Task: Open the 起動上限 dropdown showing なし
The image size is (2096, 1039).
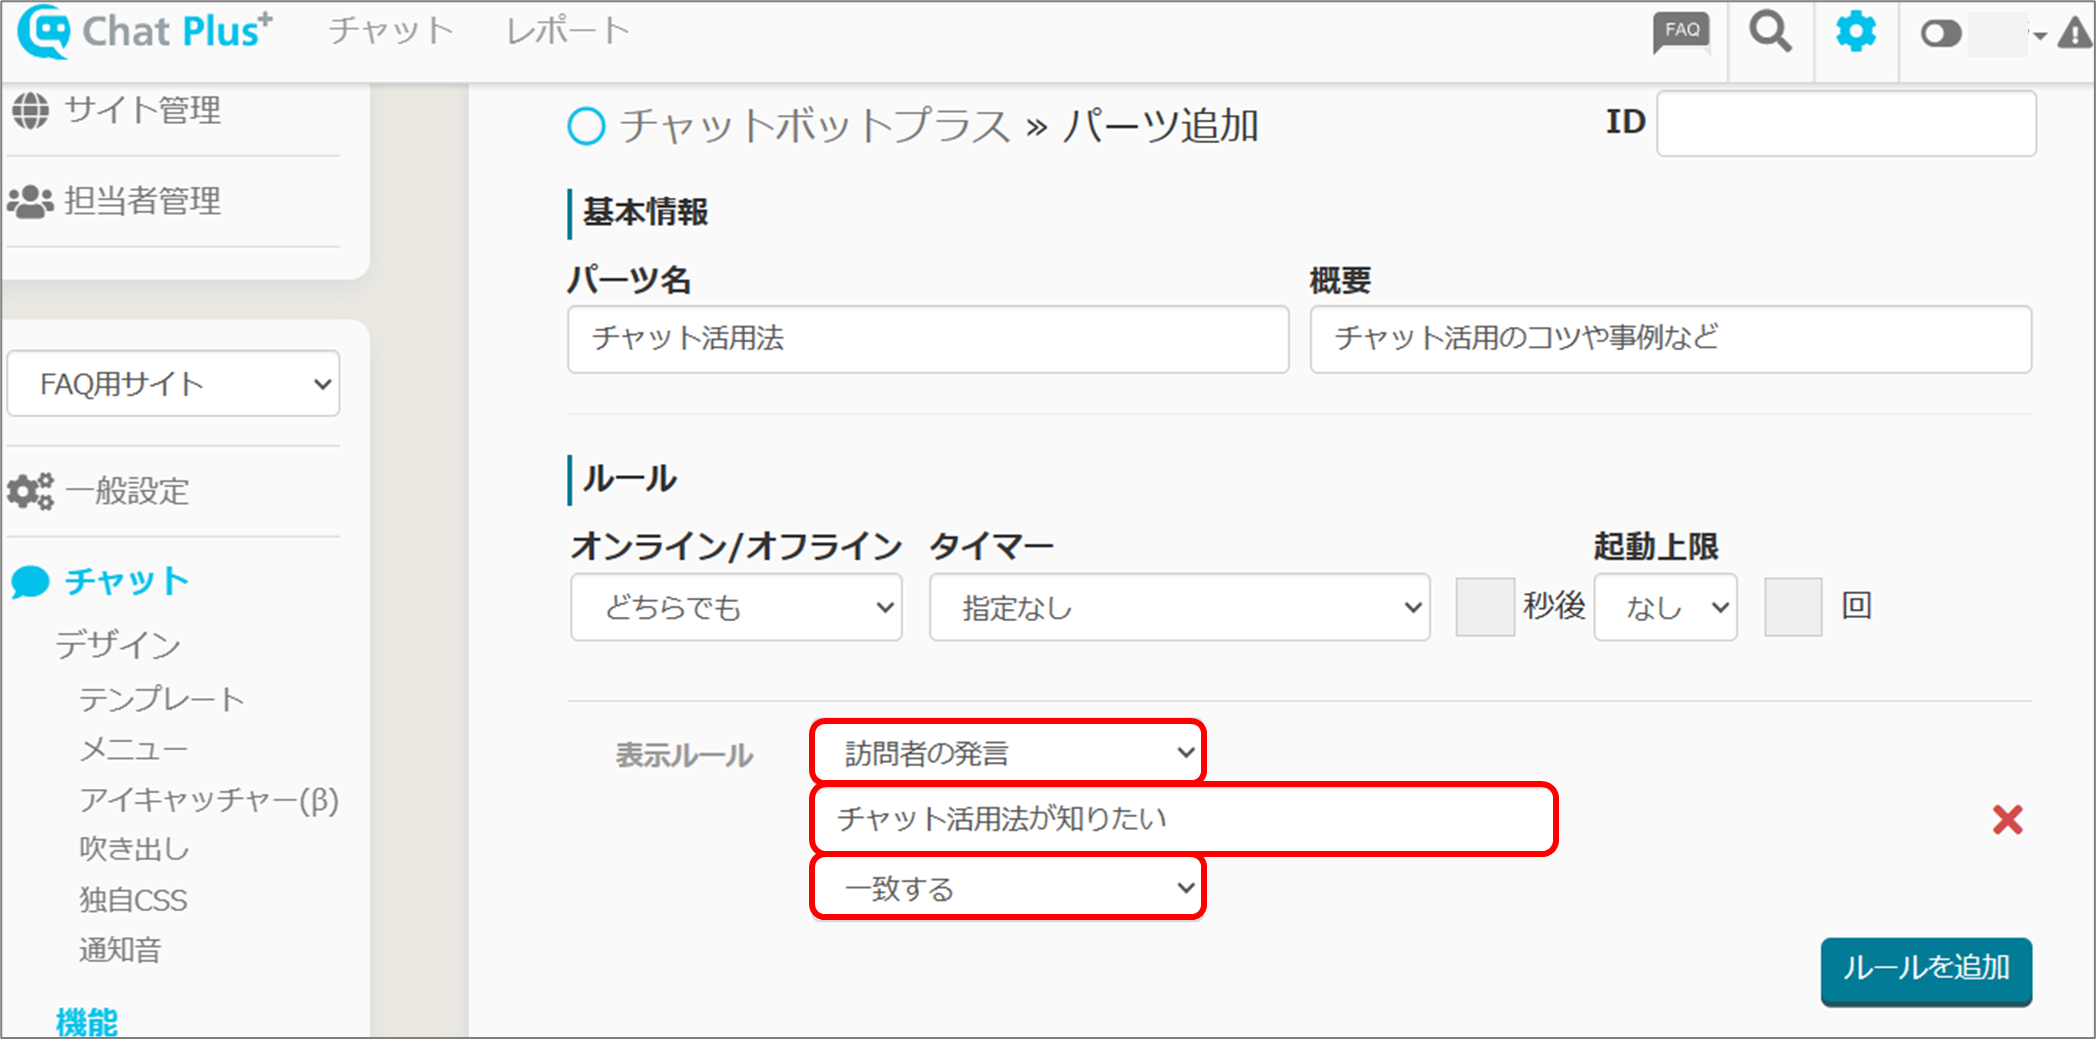Action: click(x=1665, y=607)
